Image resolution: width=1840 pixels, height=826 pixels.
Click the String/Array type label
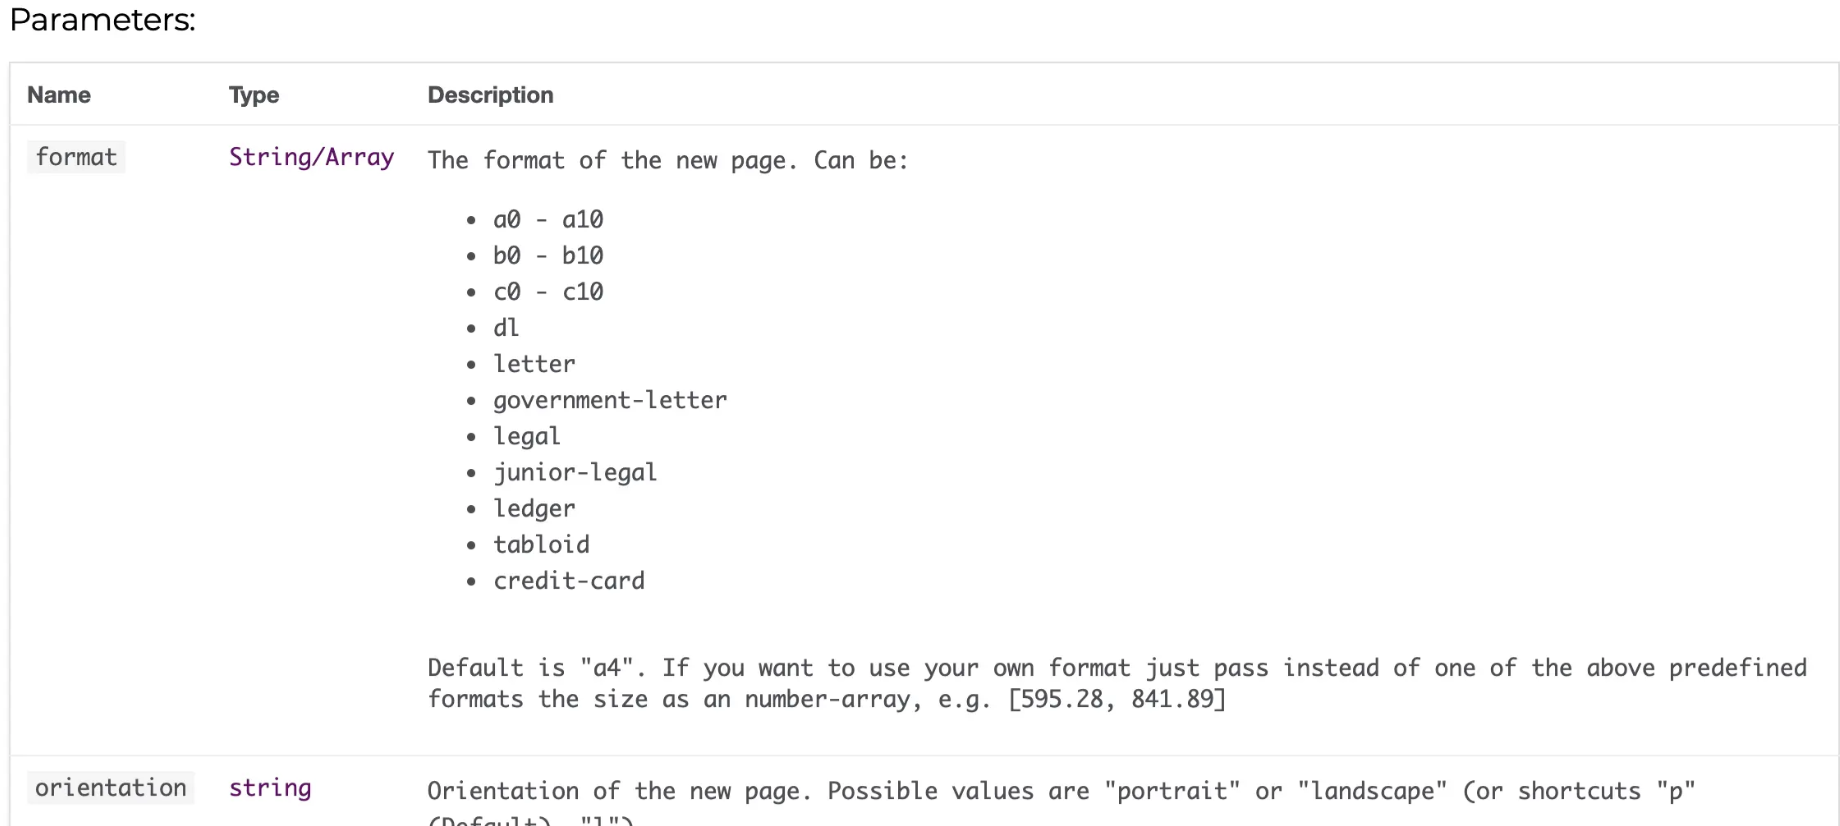click(x=311, y=157)
